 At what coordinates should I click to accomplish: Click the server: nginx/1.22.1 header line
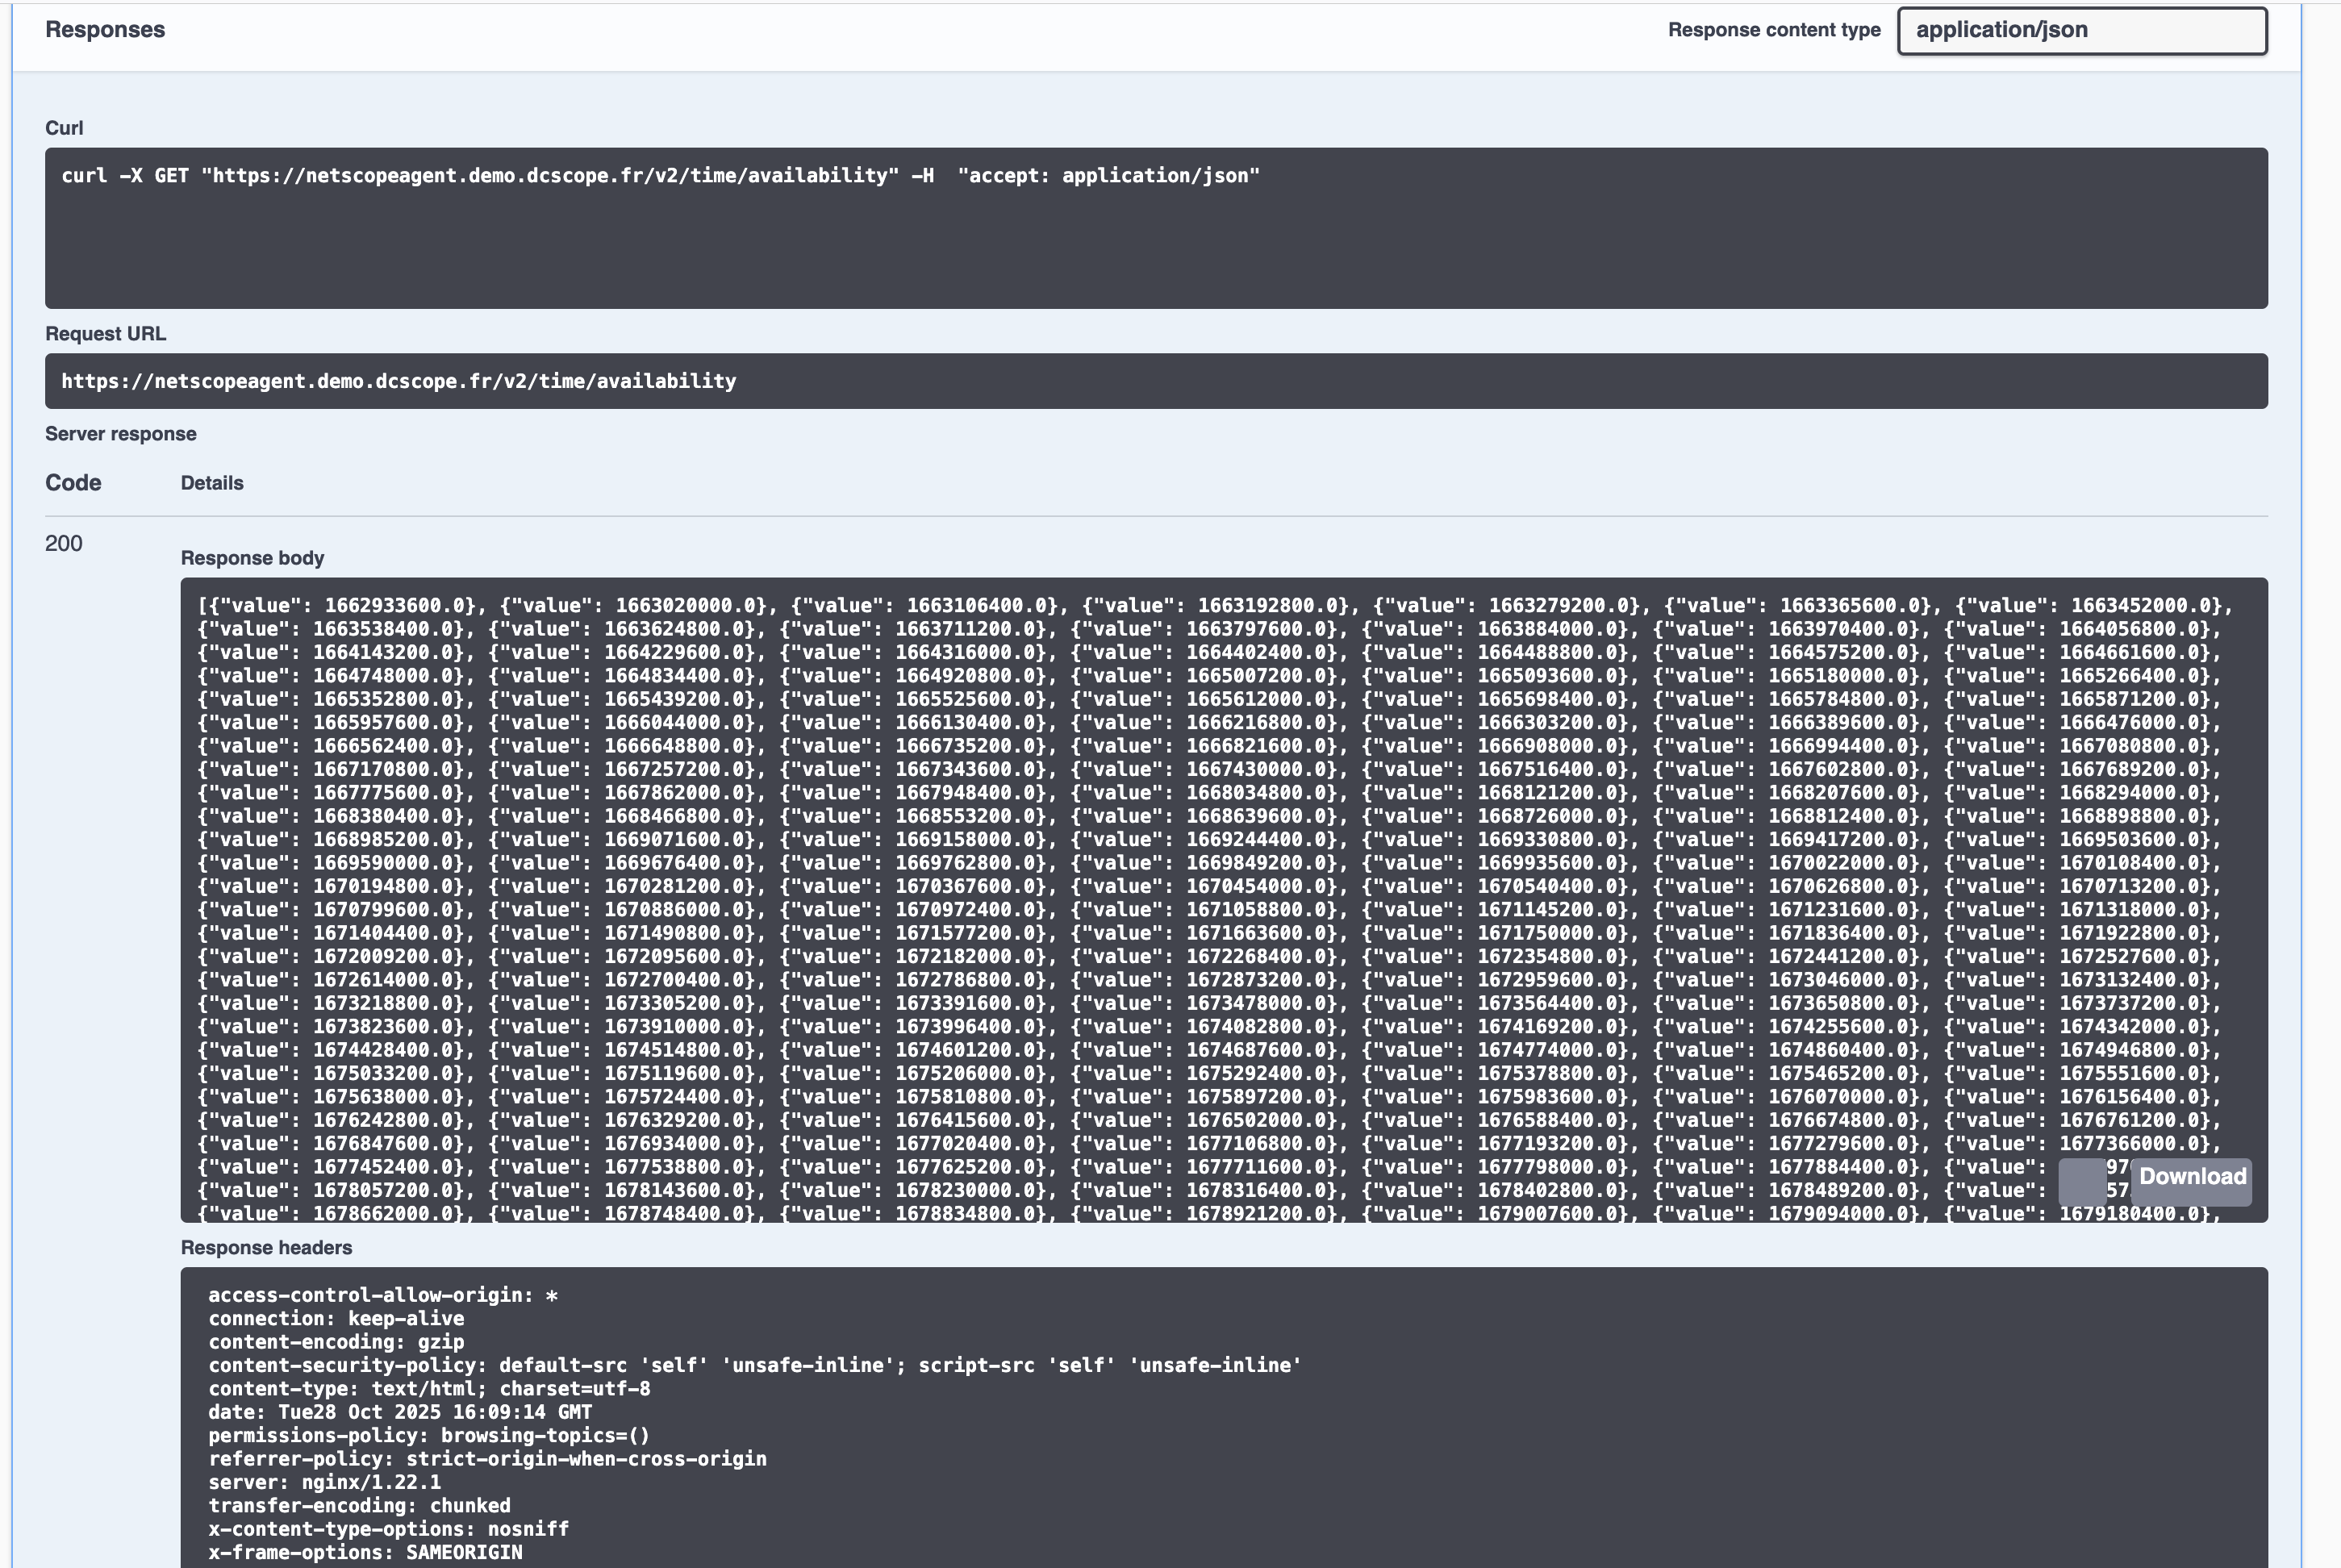pyautogui.click(x=324, y=1482)
